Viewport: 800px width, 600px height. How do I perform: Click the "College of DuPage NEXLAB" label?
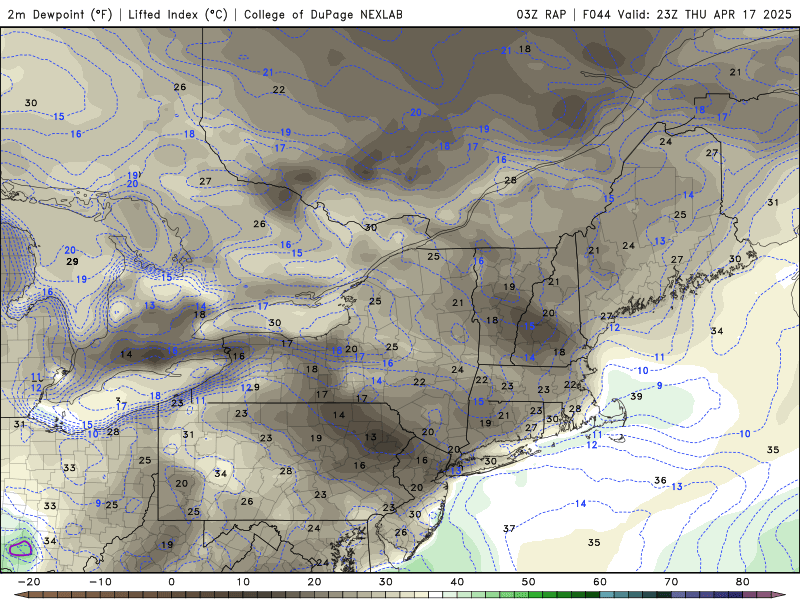point(323,14)
